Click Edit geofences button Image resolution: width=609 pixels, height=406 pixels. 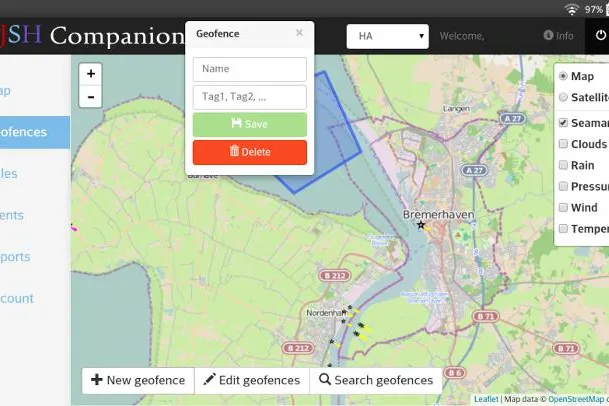252,380
